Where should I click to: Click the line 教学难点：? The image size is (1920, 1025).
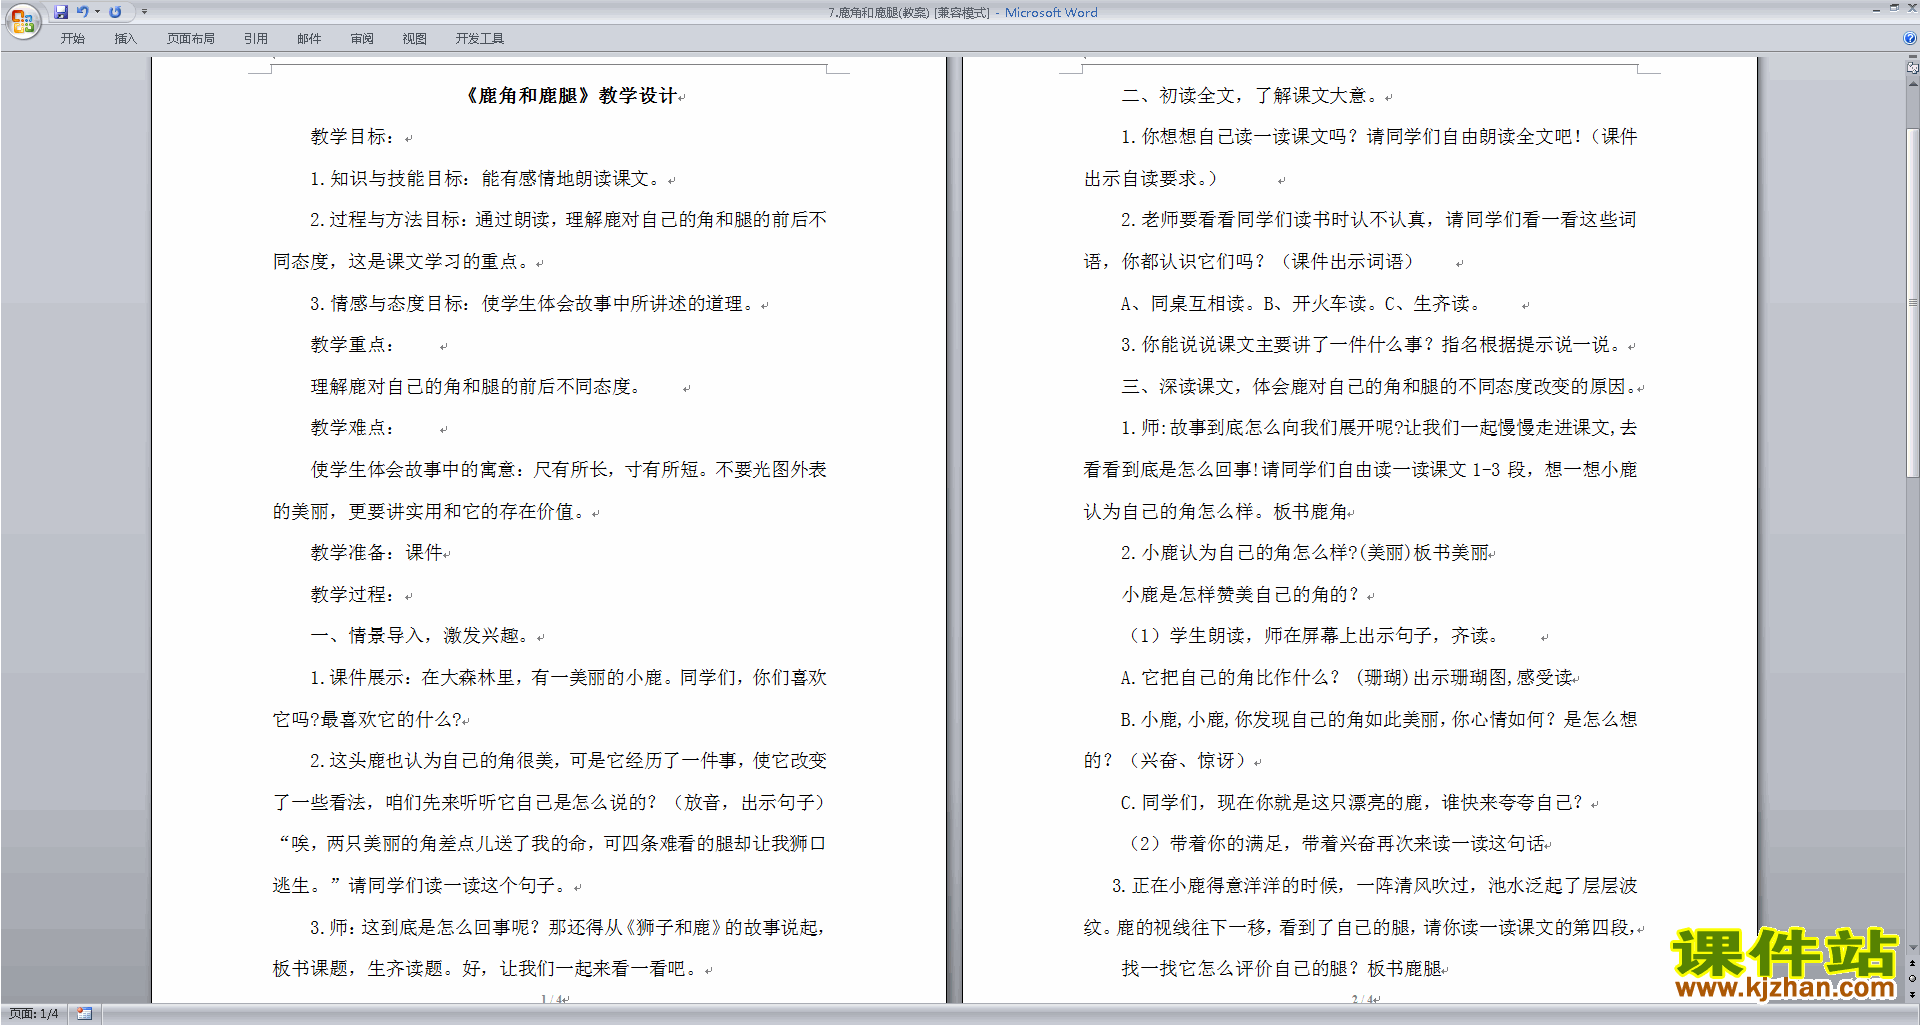tap(352, 428)
